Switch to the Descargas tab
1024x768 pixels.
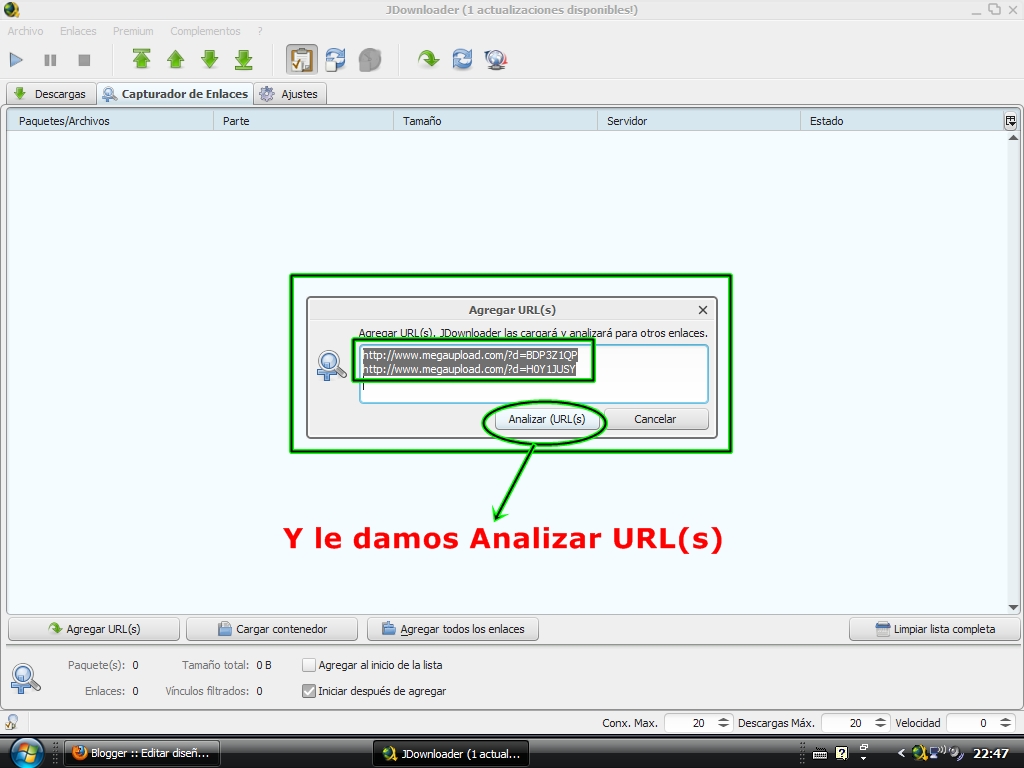point(52,93)
